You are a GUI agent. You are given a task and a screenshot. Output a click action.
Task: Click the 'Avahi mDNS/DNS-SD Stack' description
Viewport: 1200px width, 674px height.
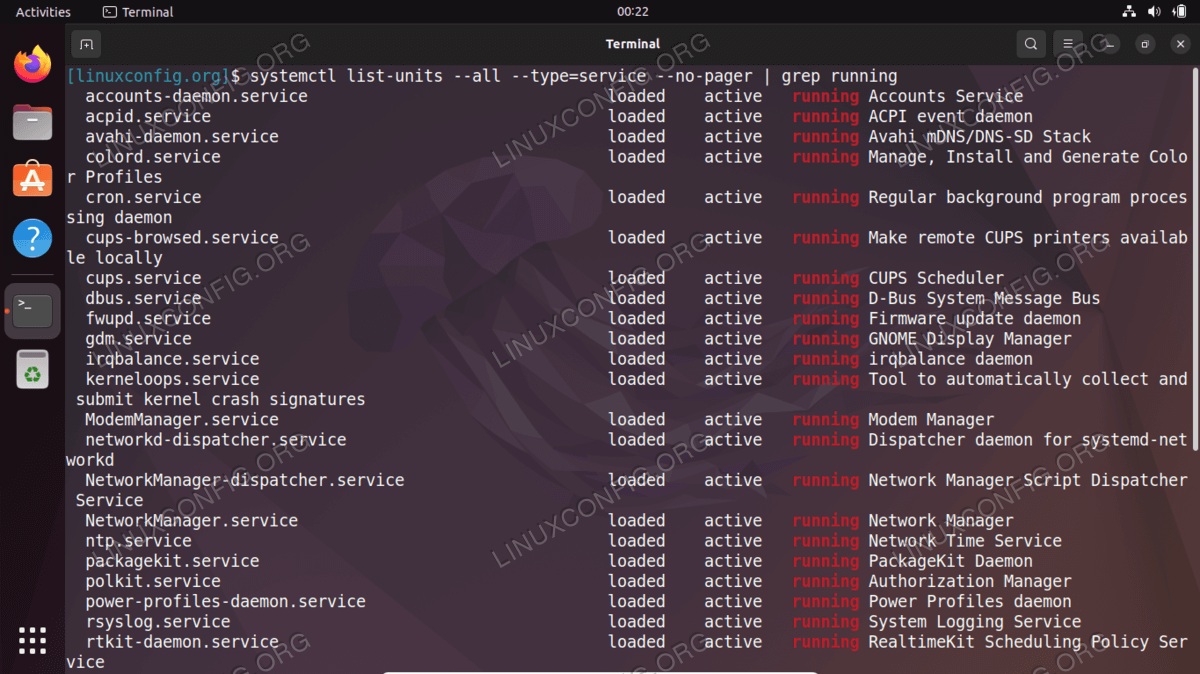[980, 136]
